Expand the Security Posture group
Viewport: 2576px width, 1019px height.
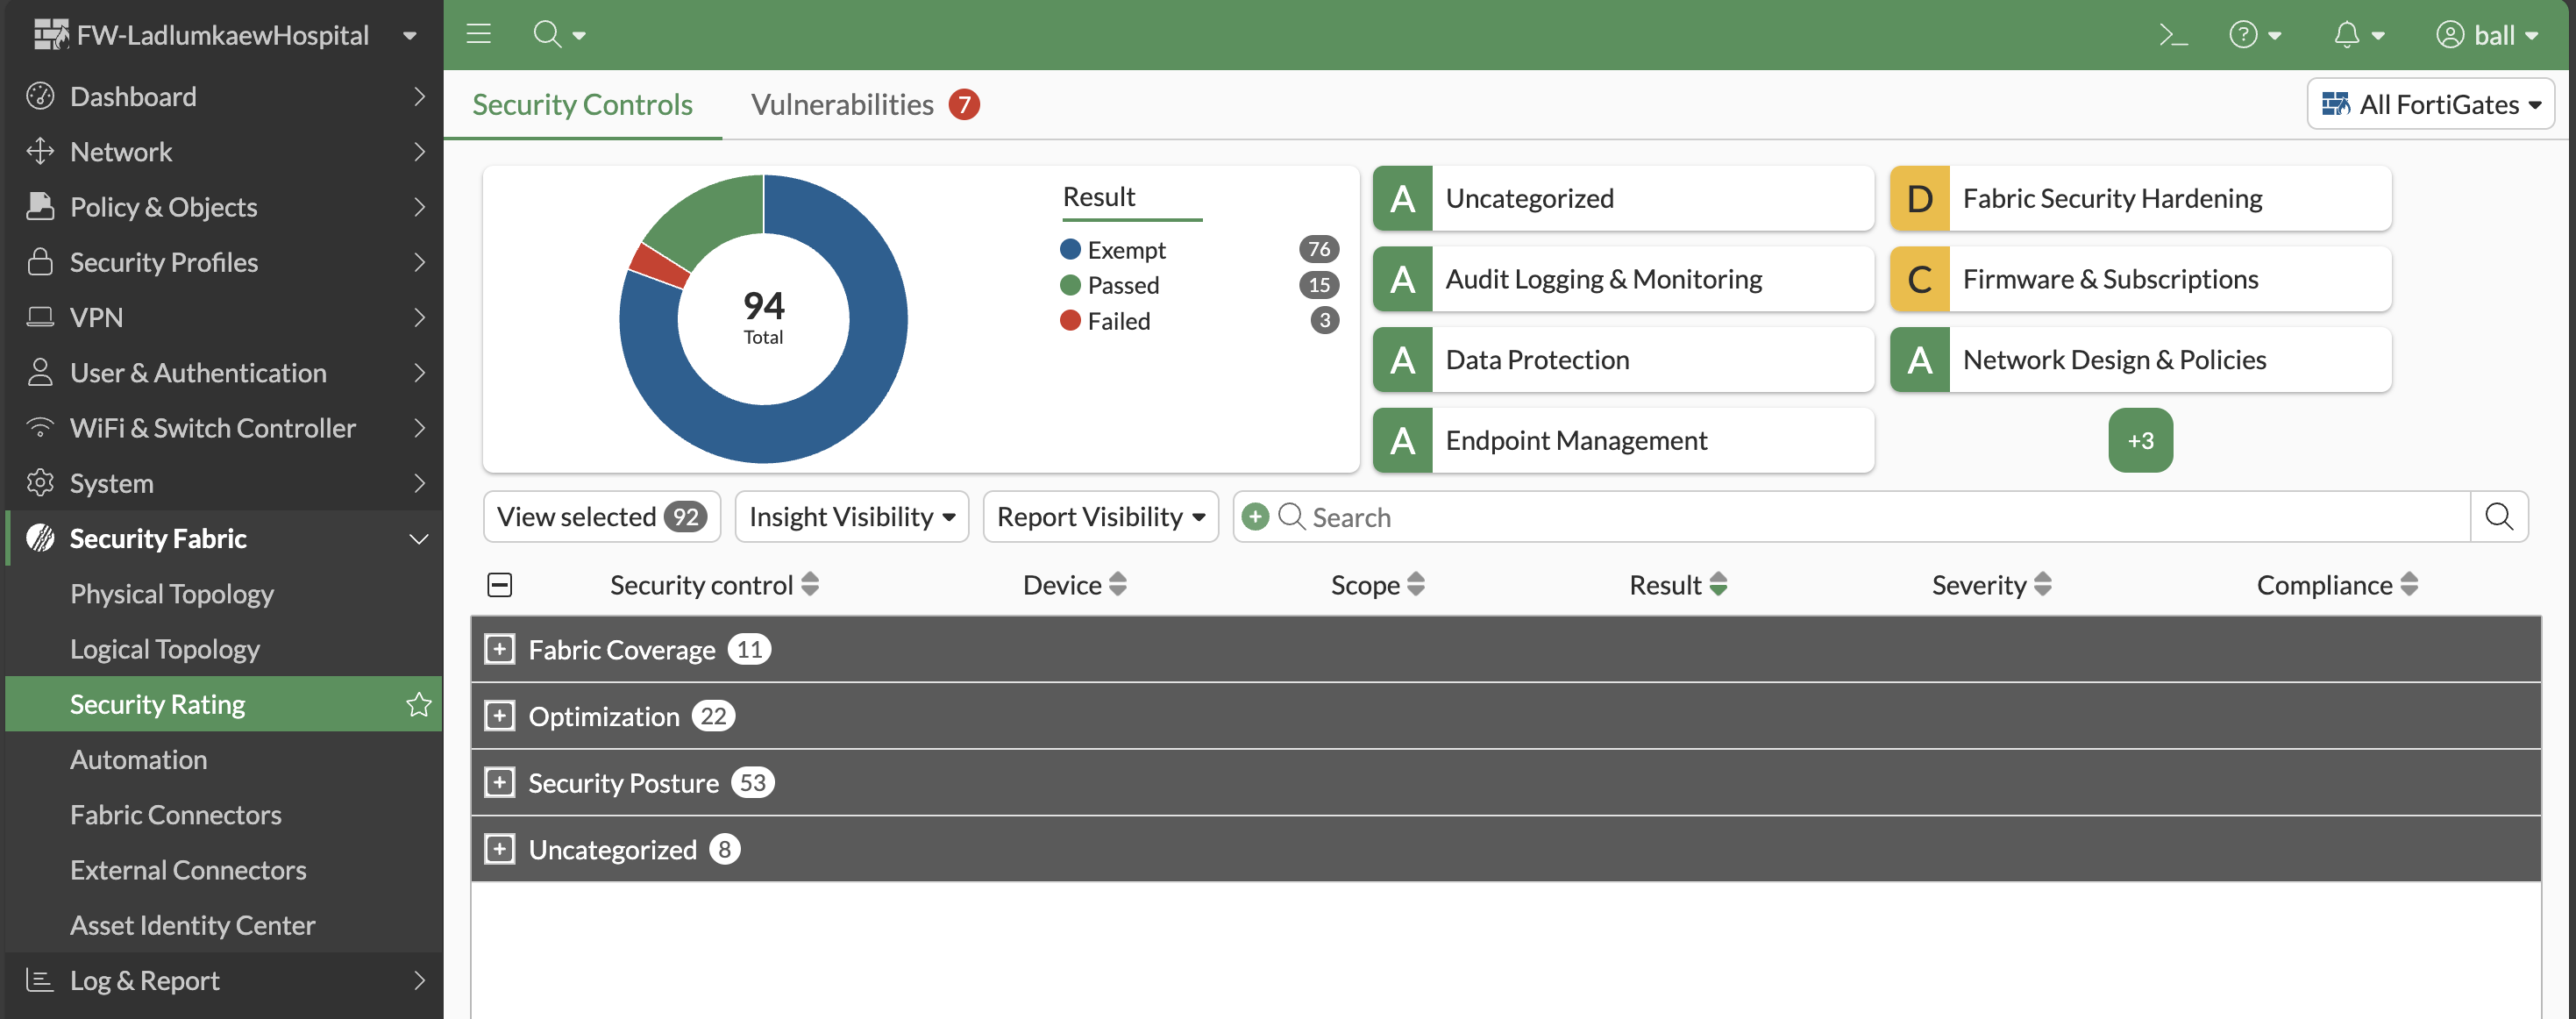point(500,782)
